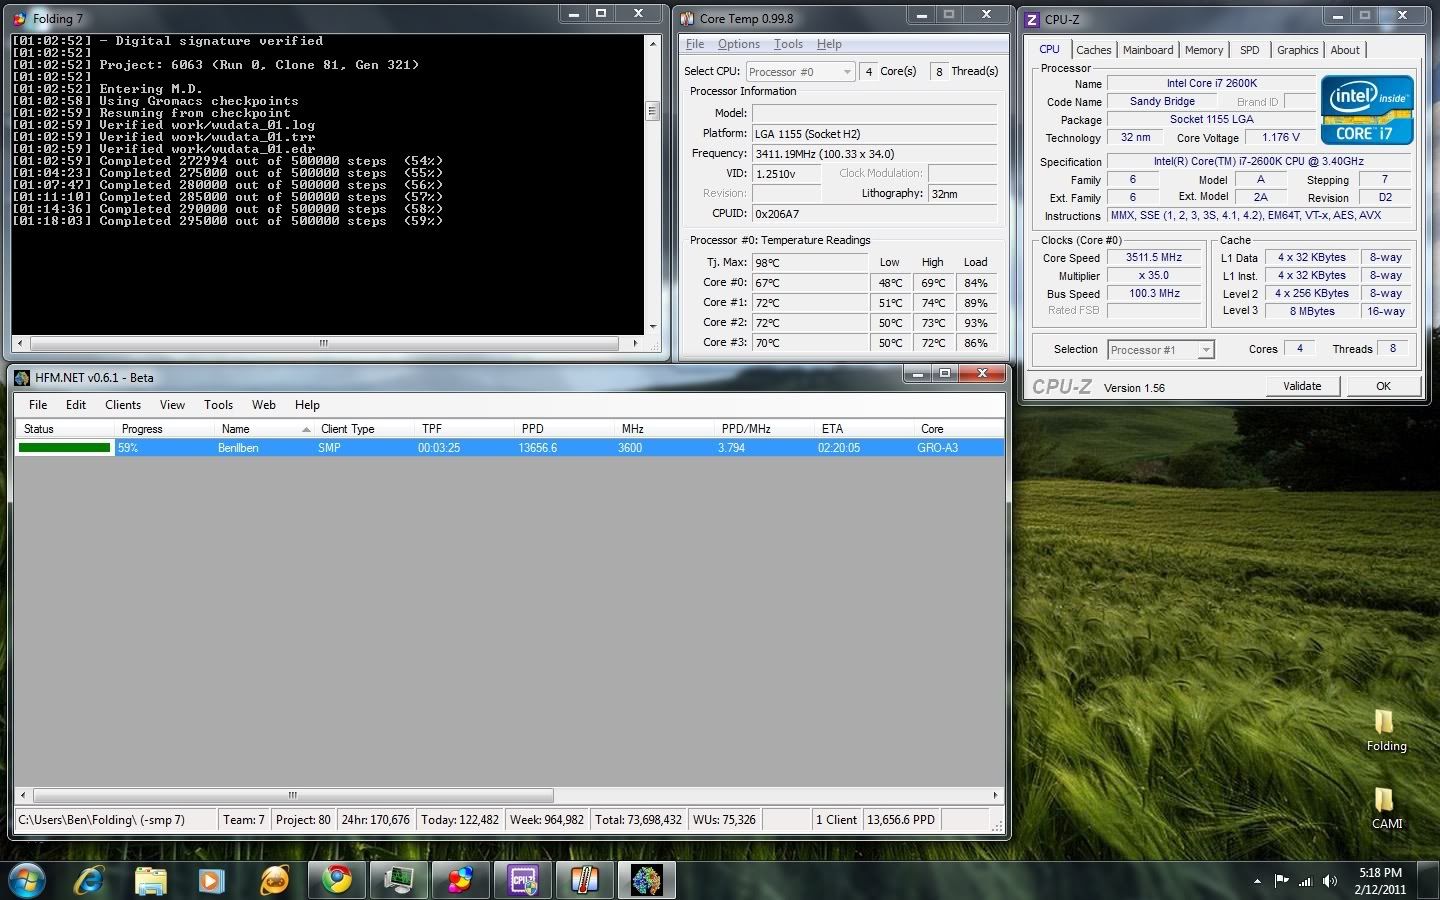Viewport: 1440px width, 900px height.
Task: Click the HFM.NET title bar icon
Action: tap(22, 377)
